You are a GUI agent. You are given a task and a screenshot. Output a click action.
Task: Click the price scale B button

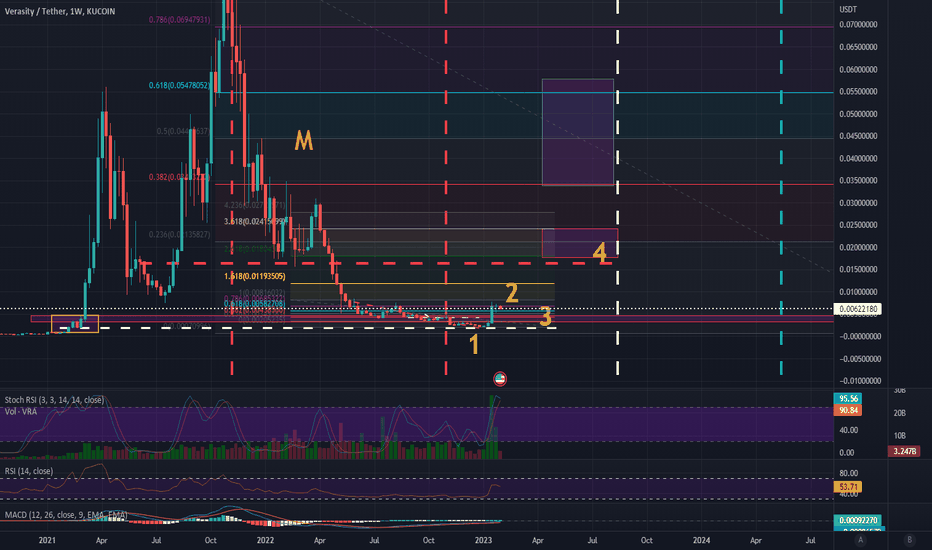[909, 540]
